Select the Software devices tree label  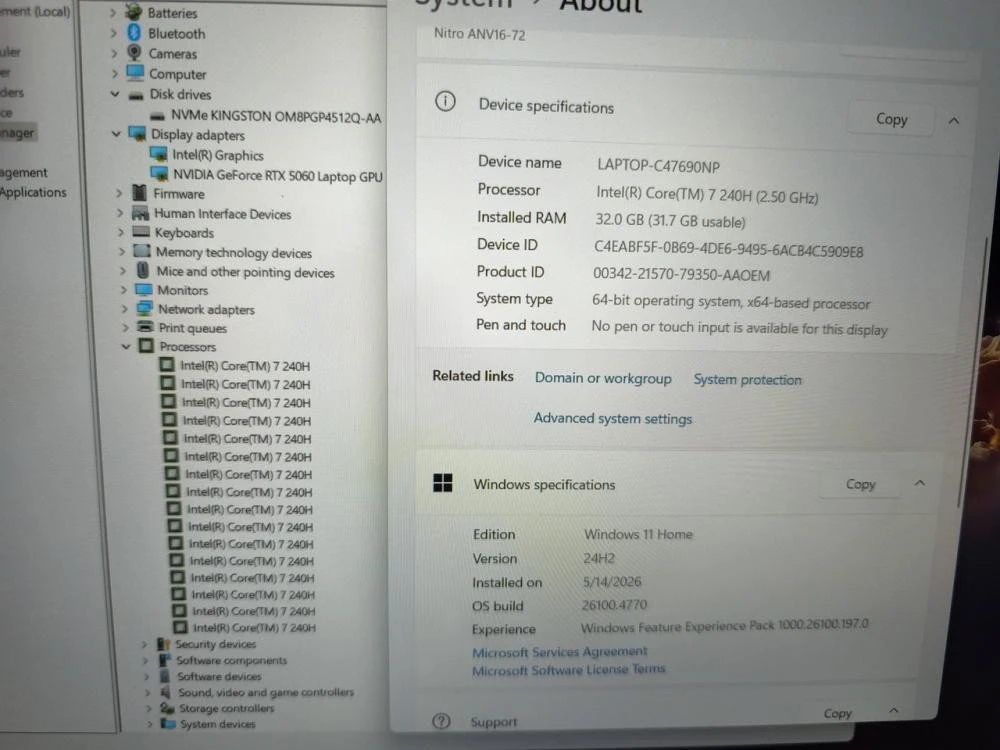[x=219, y=677]
